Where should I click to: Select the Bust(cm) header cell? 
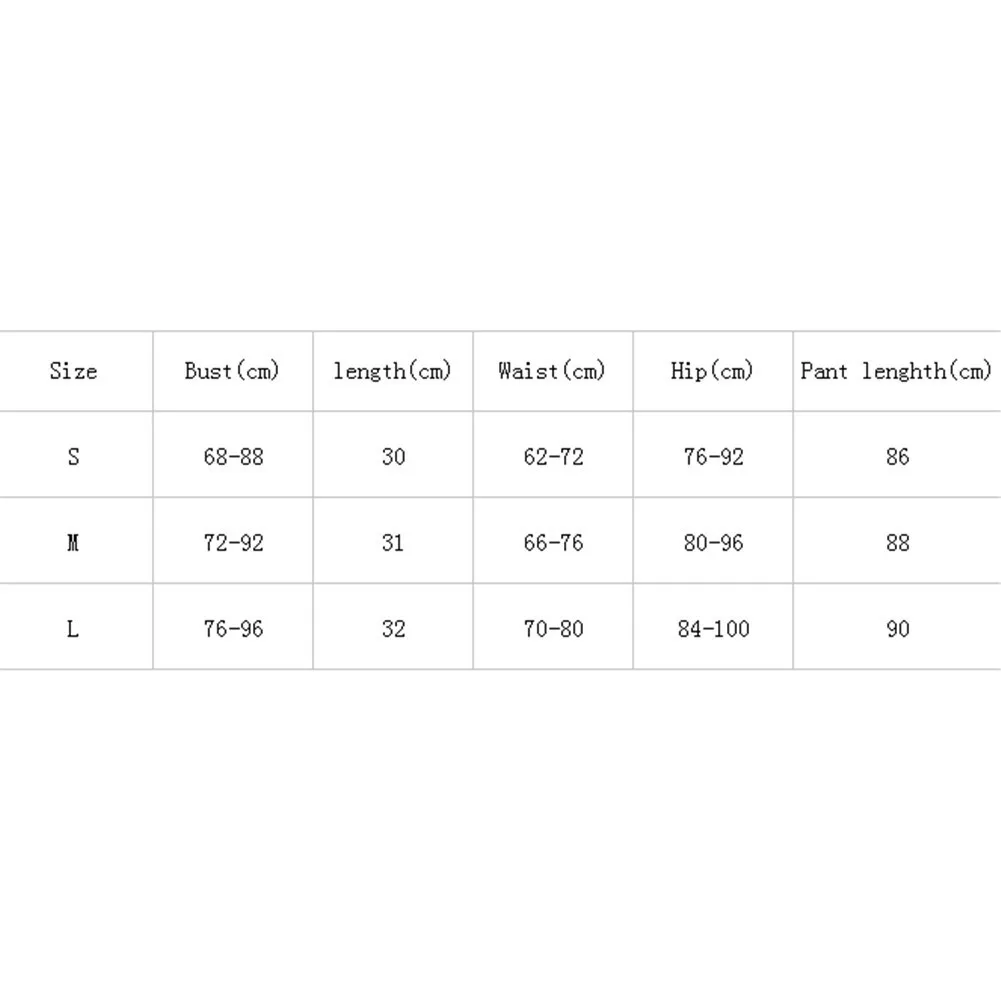(232, 371)
